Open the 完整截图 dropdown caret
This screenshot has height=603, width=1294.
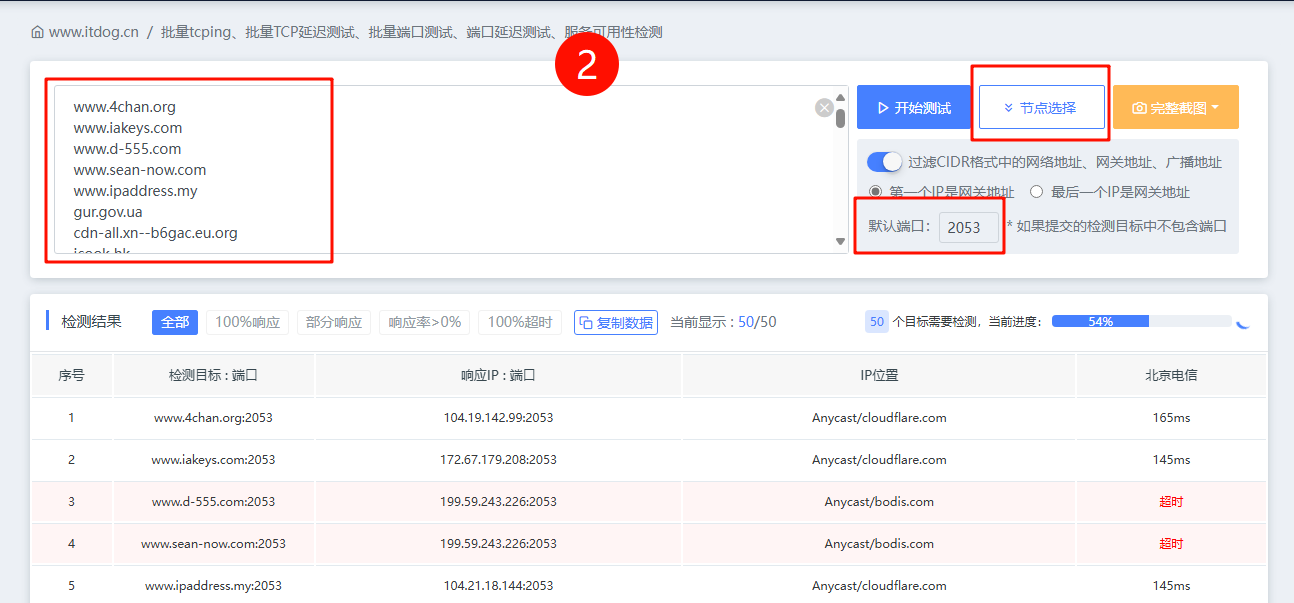pos(1215,108)
